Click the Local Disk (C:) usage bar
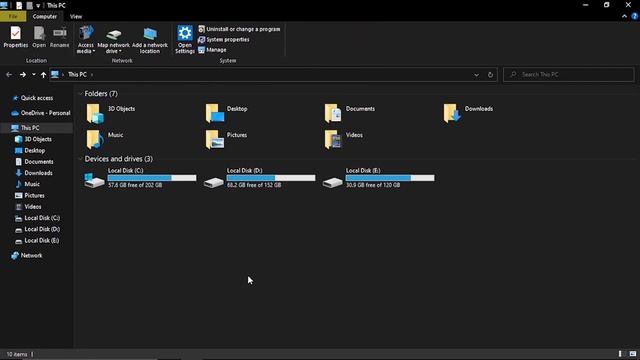 152,178
